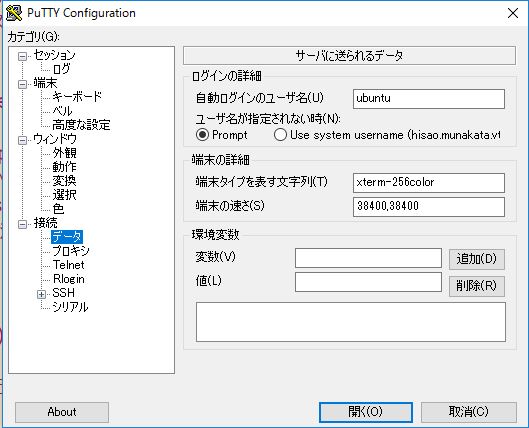Screen dimensions: 529x428
Task: Select 高度な設定 in category tree
Action: [81, 125]
